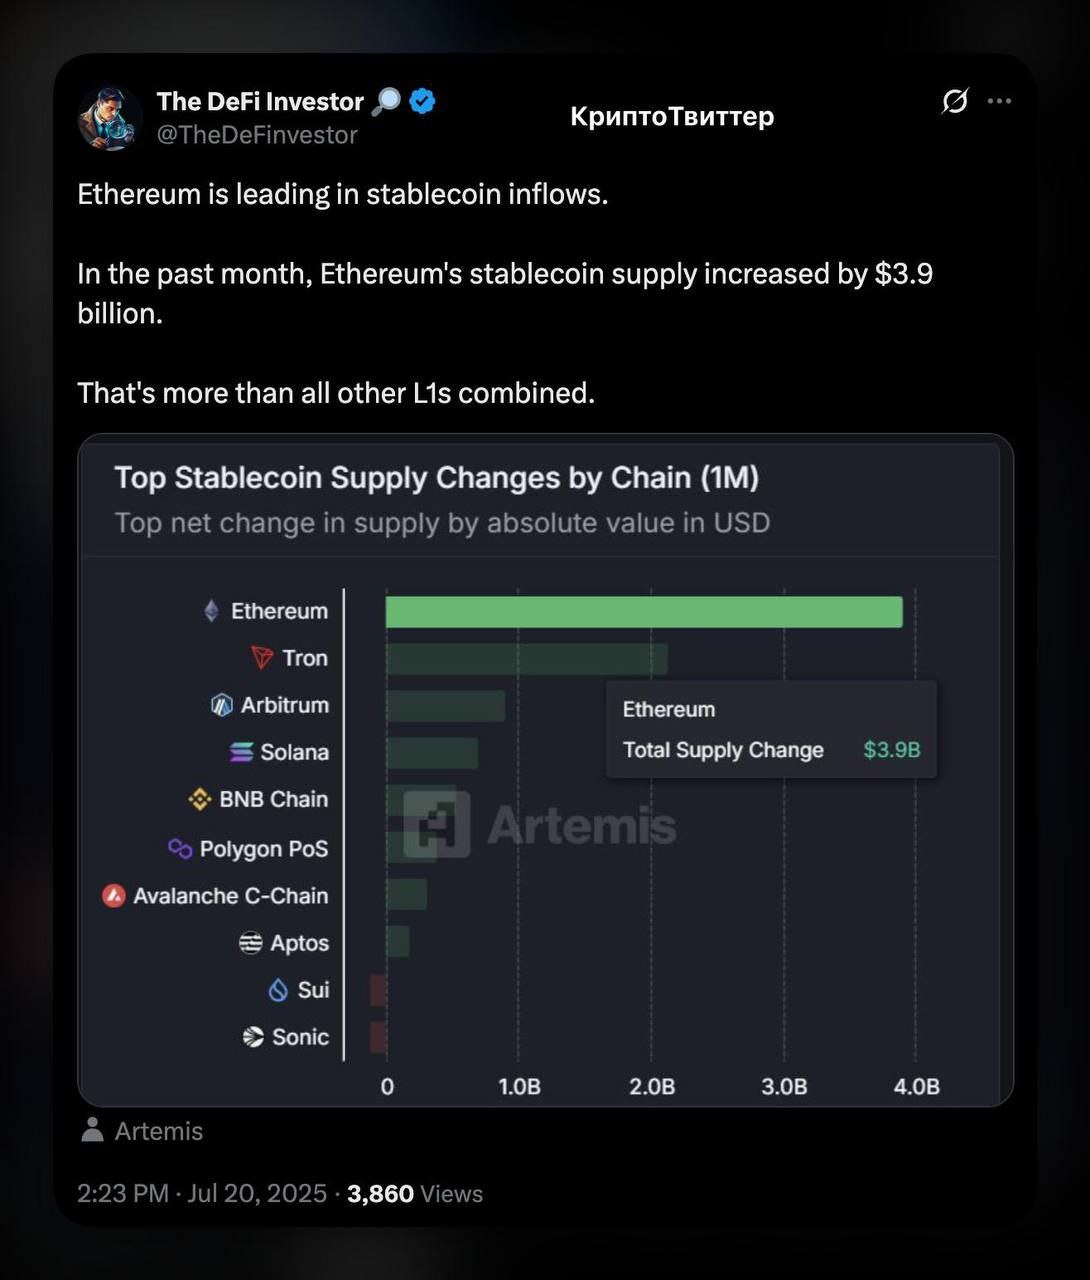Click the Tron supply change bar
1090x1280 pixels.
(527, 659)
